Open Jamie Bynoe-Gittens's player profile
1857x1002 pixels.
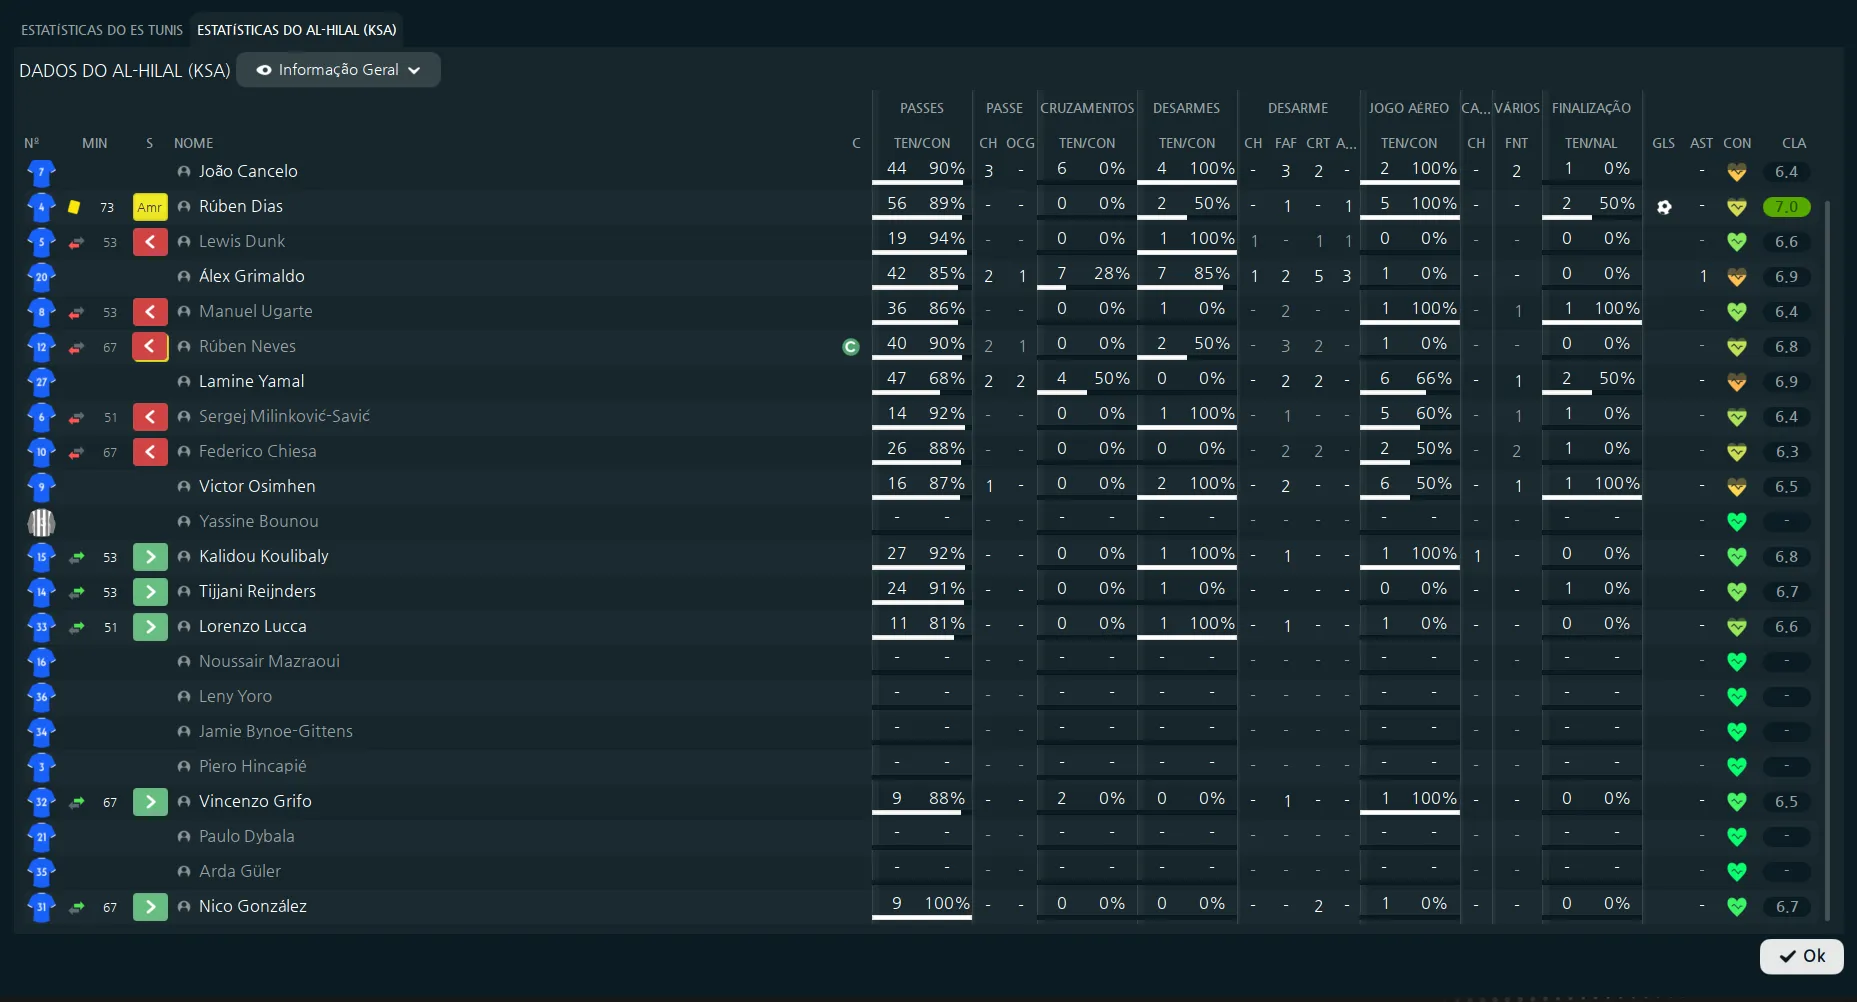pos(276,731)
